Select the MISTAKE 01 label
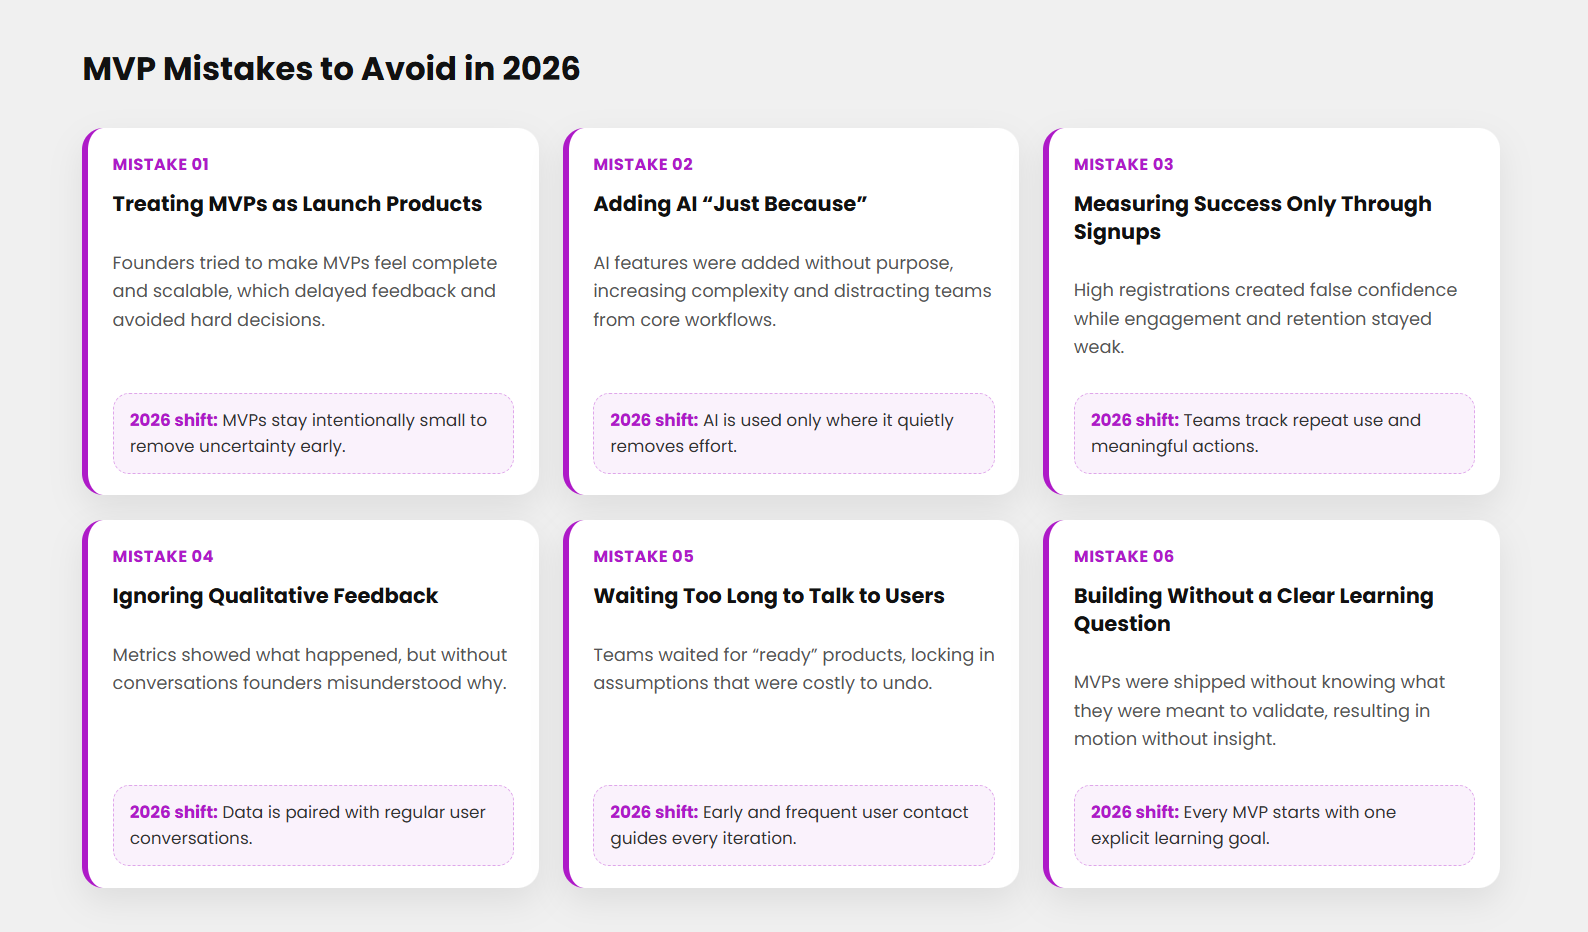Viewport: 1588px width, 932px height. [161, 165]
